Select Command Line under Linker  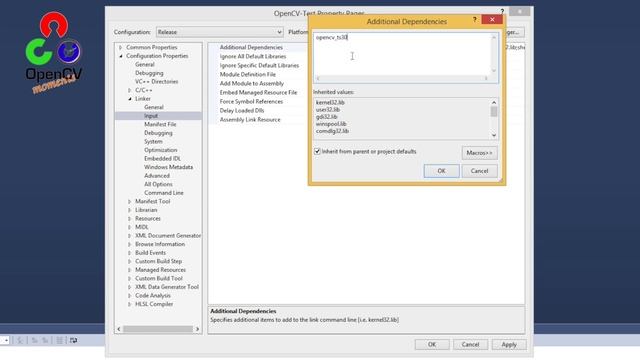click(x=164, y=193)
